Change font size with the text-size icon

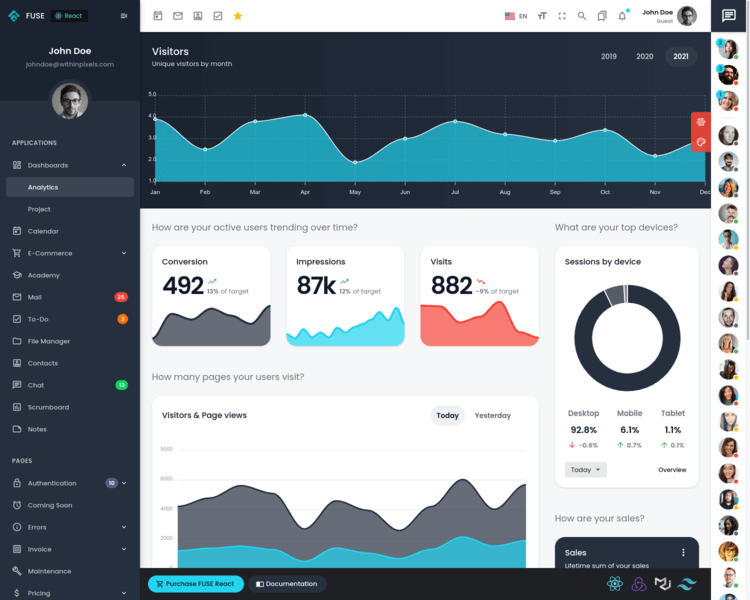click(x=542, y=16)
